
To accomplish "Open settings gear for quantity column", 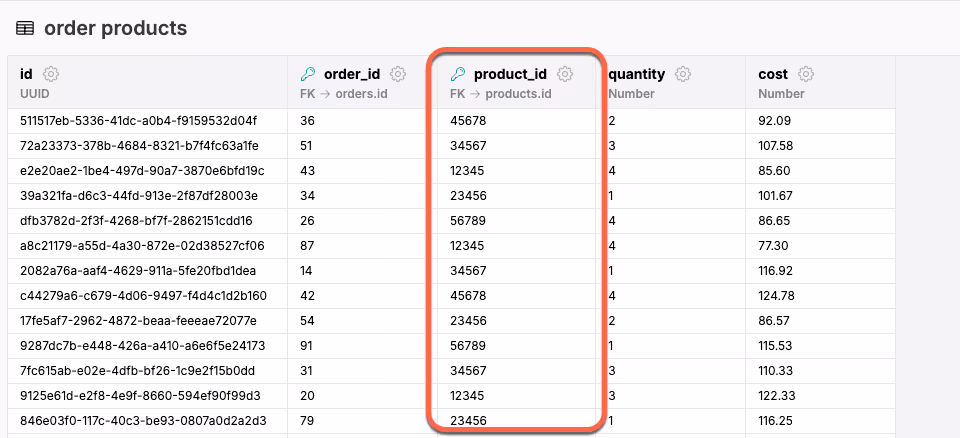I will [683, 75].
